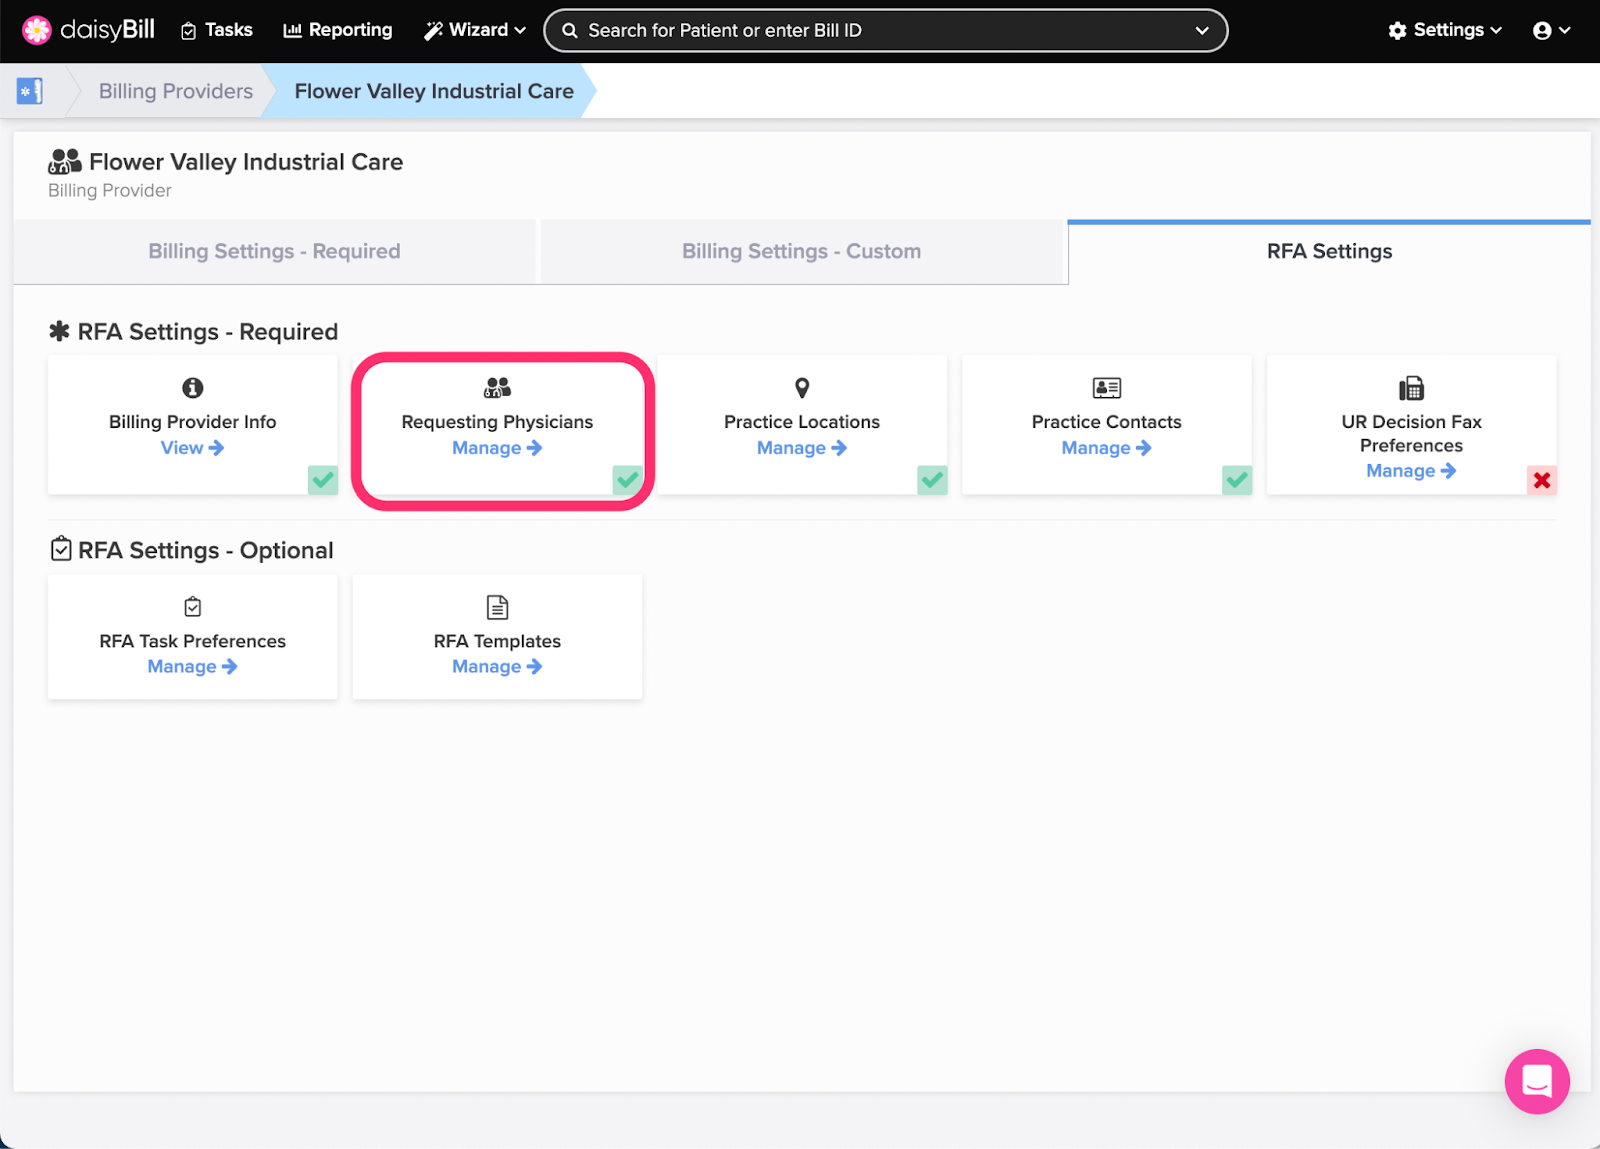Focus the Search for Patient or Bill ID field

pos(885,31)
